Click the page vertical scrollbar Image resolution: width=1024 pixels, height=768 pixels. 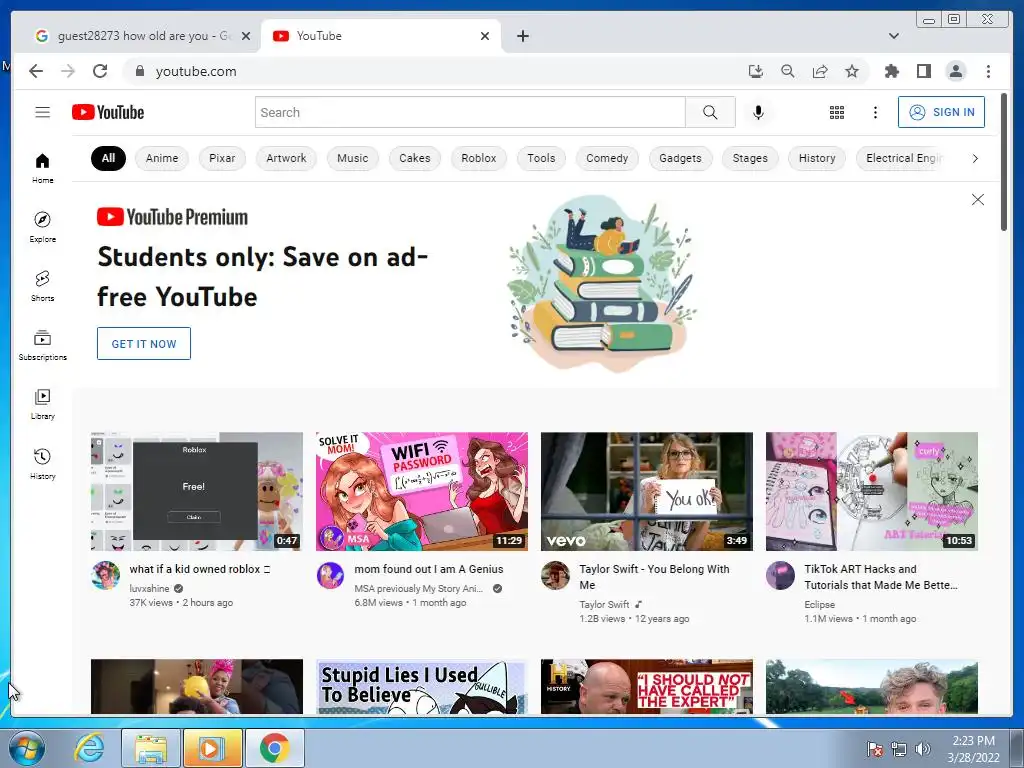(x=1004, y=163)
